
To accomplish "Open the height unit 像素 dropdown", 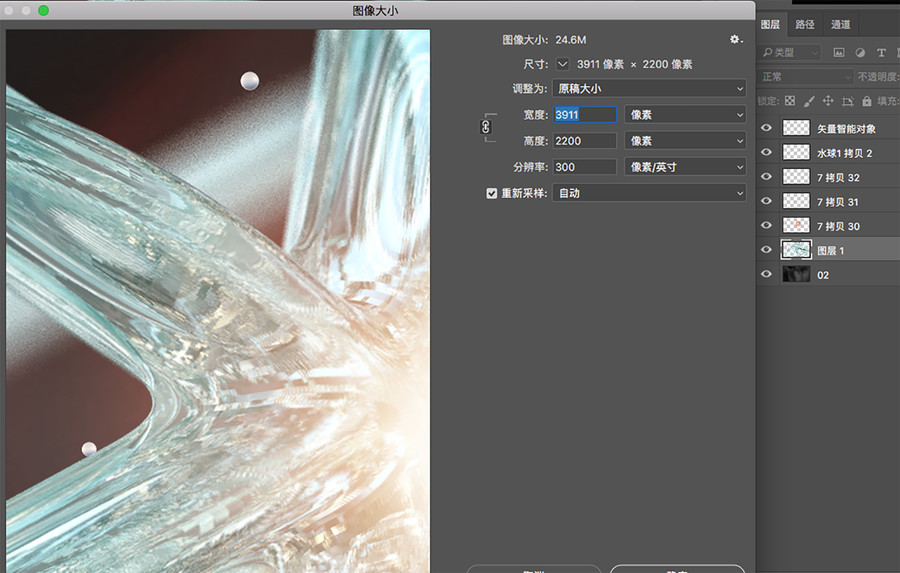I will (x=685, y=141).
